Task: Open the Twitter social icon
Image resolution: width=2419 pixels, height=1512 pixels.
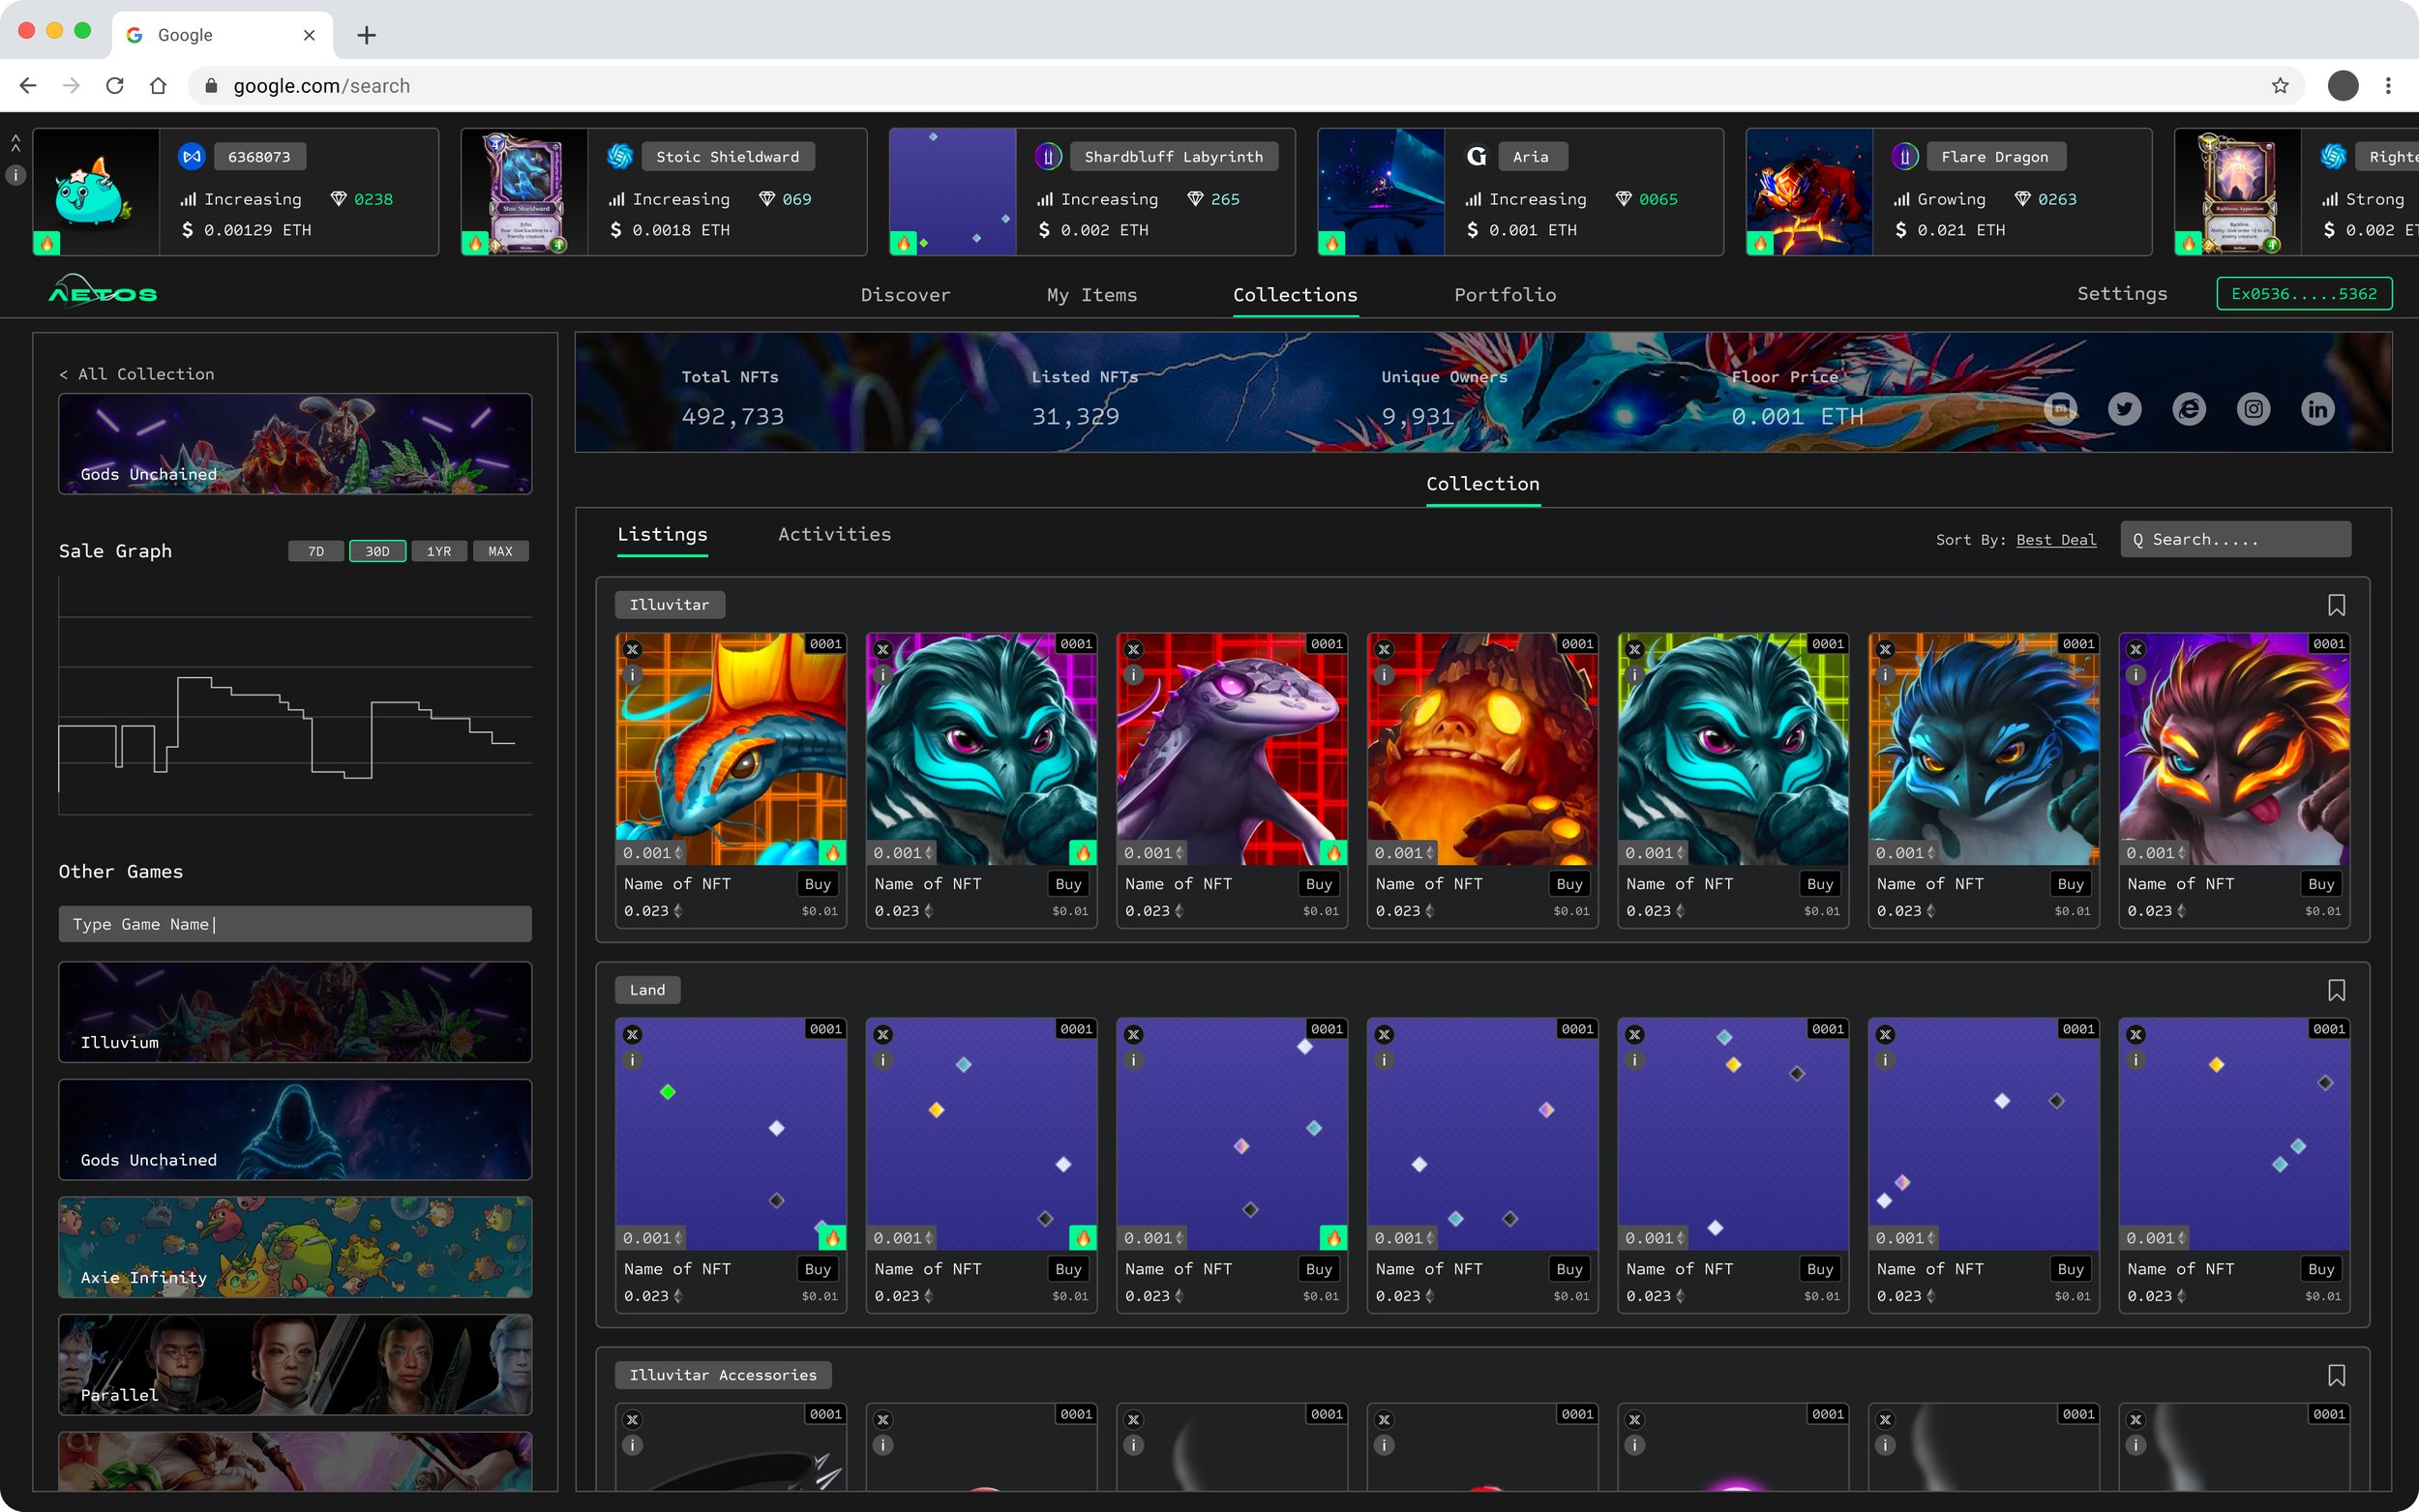Action: 2124,409
